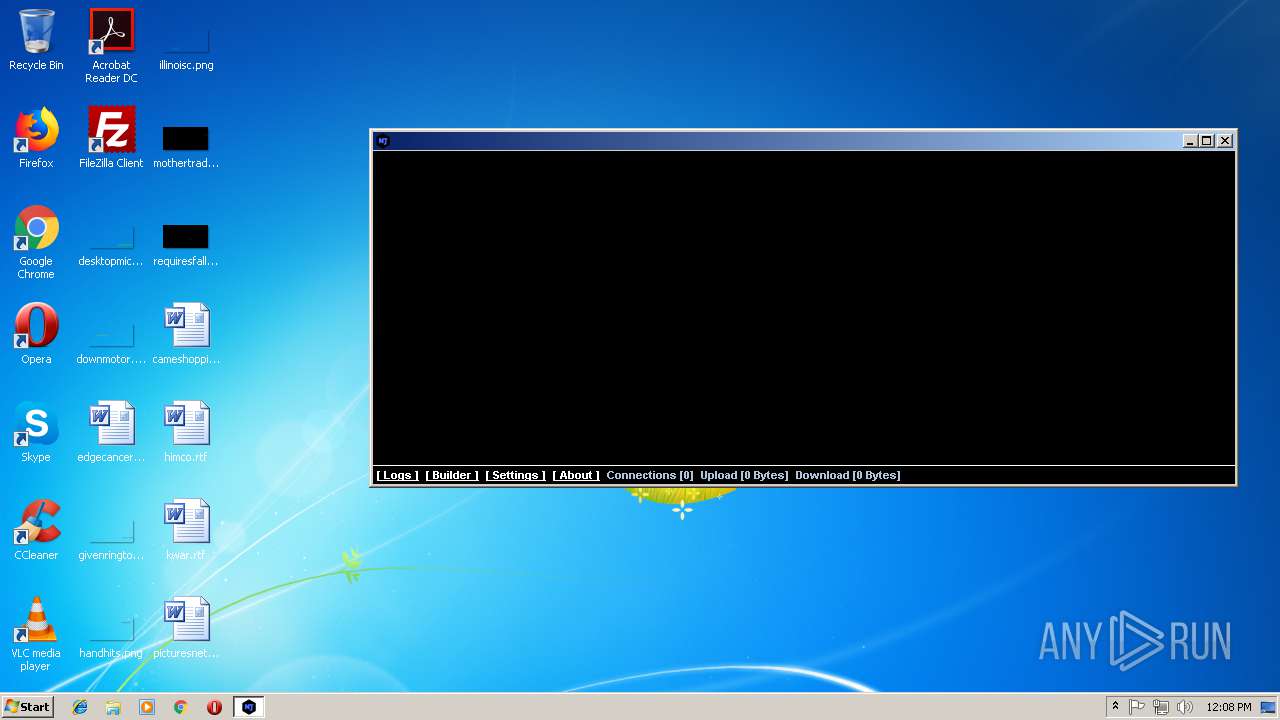
Task: Launch Internet Explorer from taskbar
Action: coord(80,707)
